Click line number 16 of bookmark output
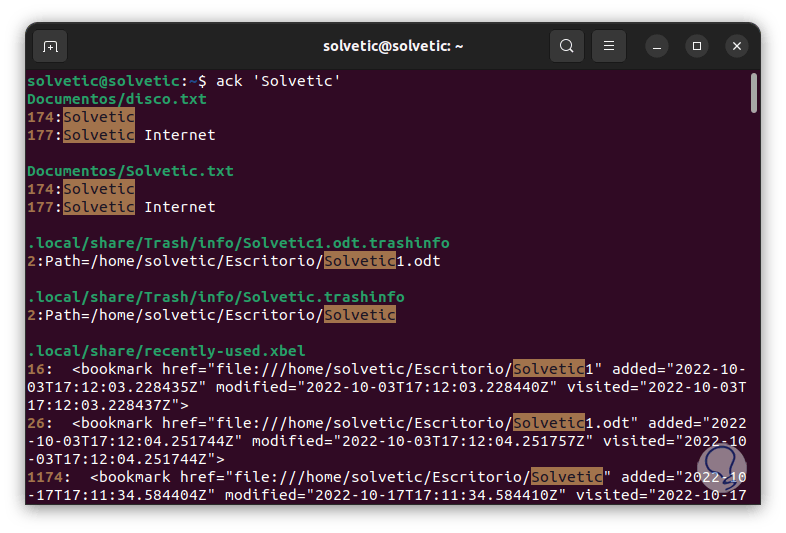Viewport: 786px width, 533px height. tap(36, 369)
